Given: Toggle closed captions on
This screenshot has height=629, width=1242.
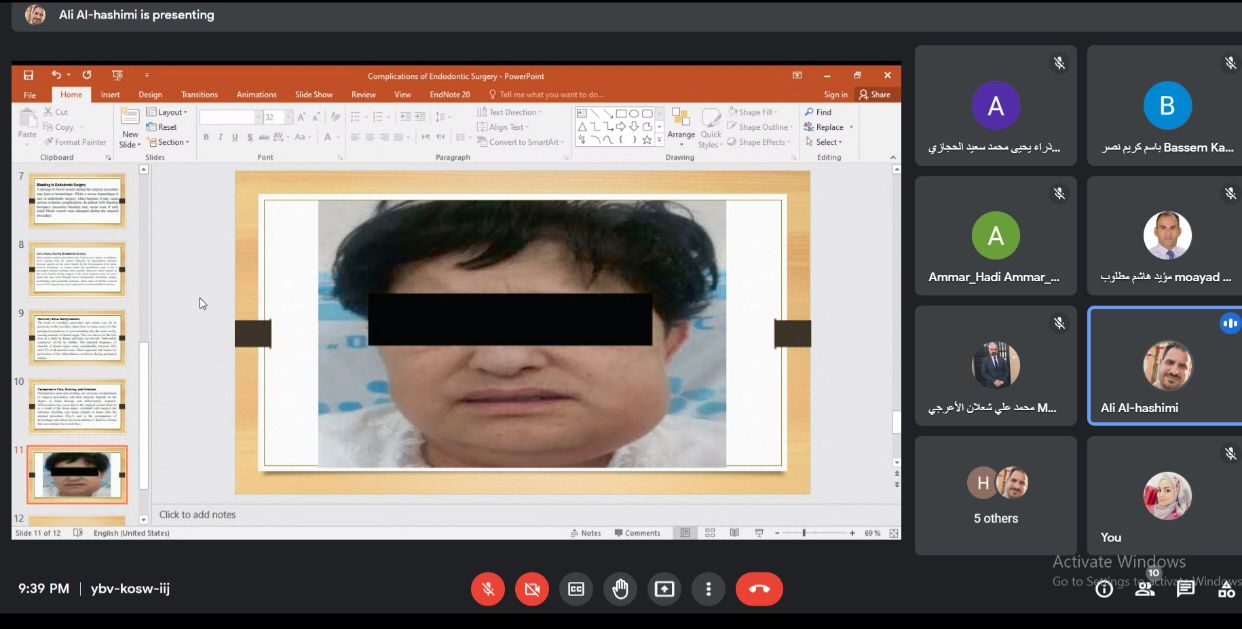Looking at the screenshot, I should 576,589.
